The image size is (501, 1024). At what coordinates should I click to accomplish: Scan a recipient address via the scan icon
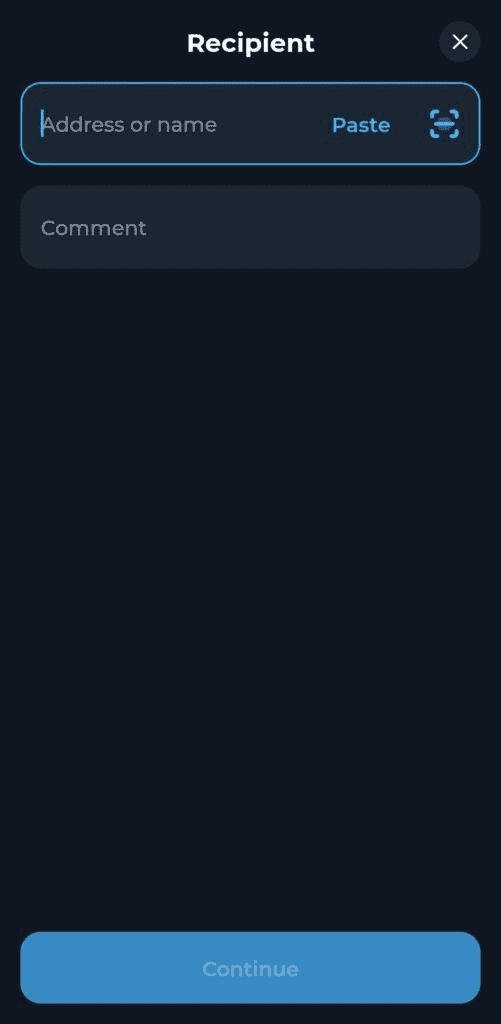click(444, 124)
